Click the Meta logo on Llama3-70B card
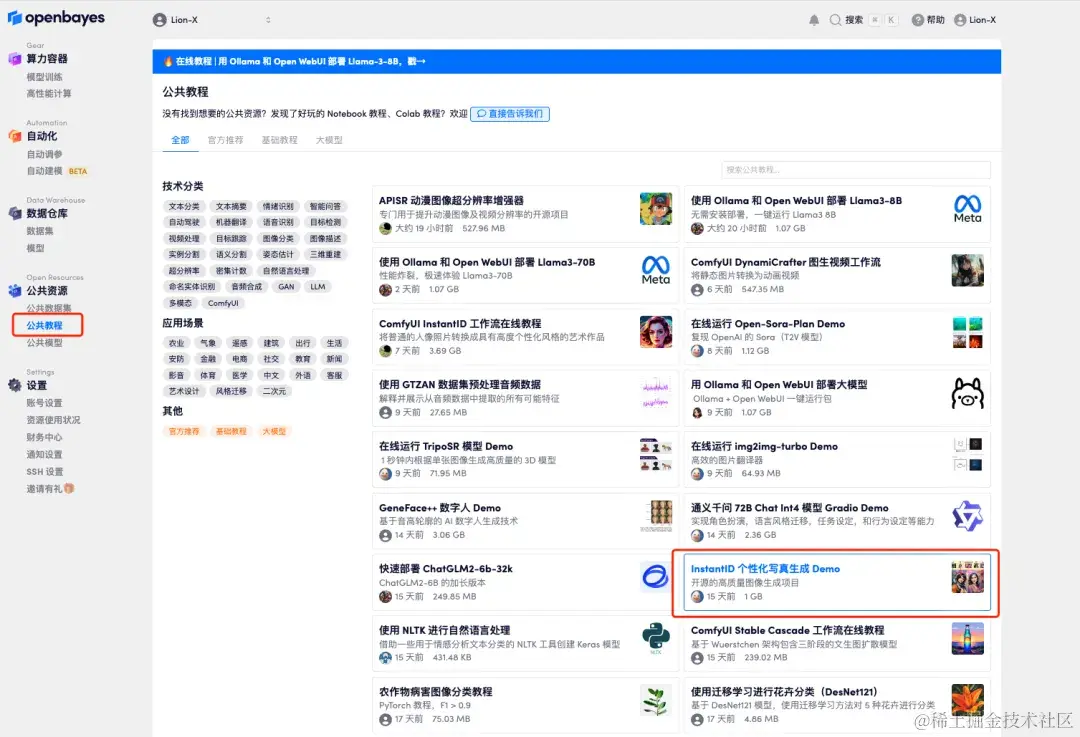Viewport: 1080px width, 737px height. pos(655,270)
